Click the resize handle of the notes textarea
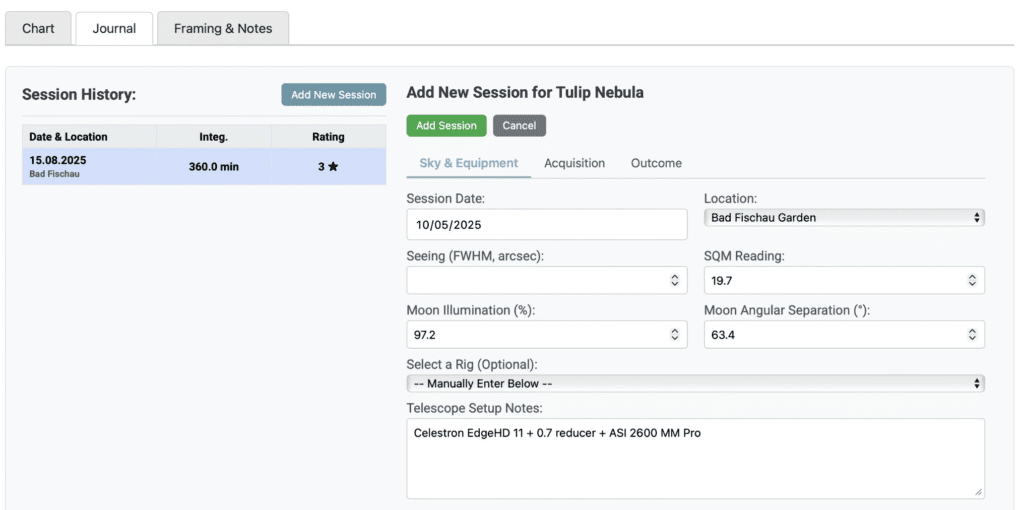The width and height of the screenshot is (1024, 510). 978,492
